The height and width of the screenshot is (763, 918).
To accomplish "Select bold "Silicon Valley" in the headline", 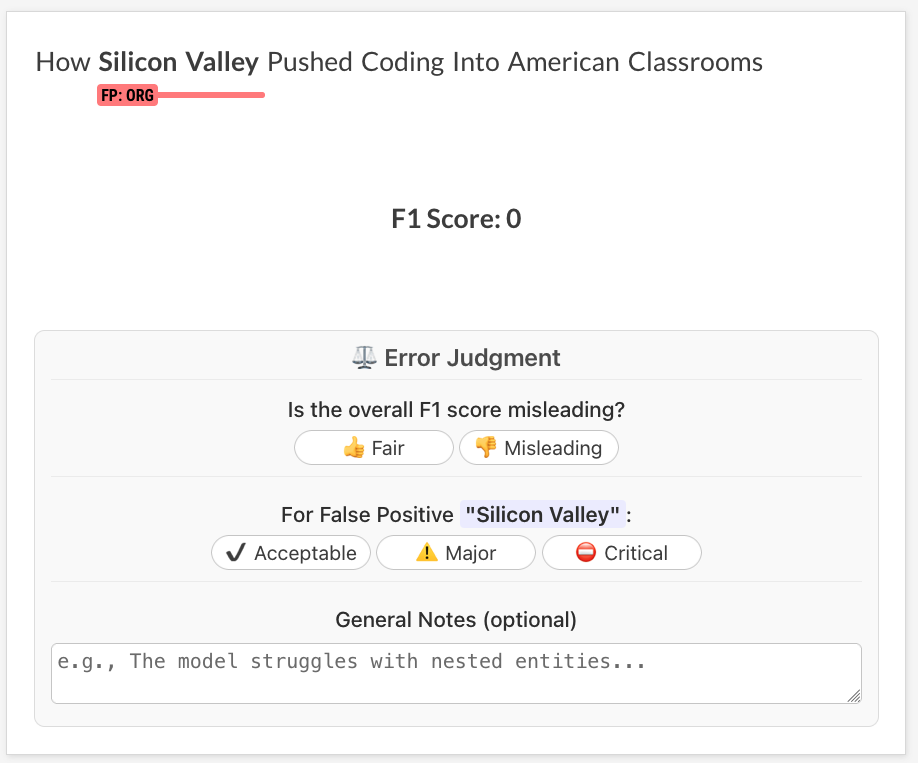I will point(178,62).
